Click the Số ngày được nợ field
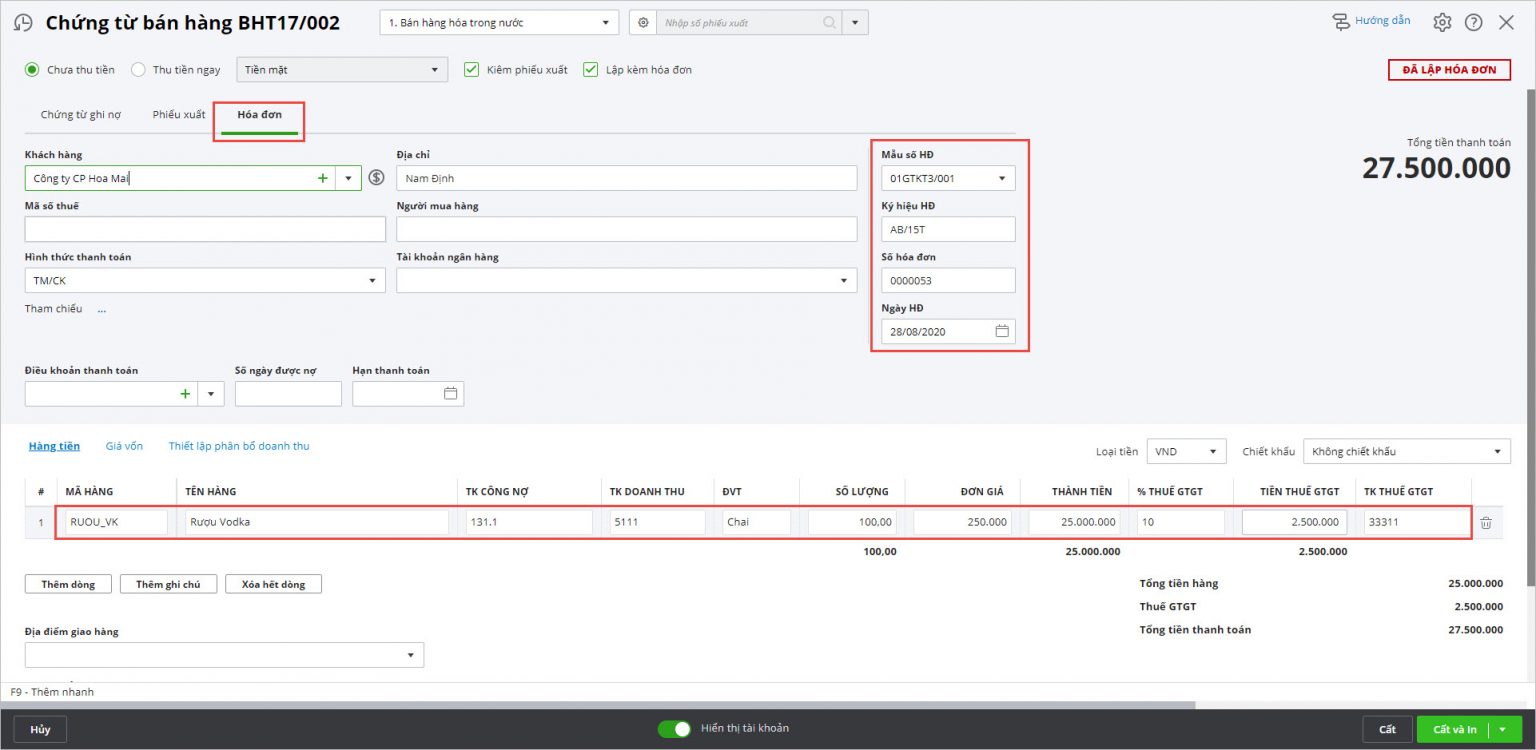This screenshot has height=750, width=1536. click(x=288, y=394)
